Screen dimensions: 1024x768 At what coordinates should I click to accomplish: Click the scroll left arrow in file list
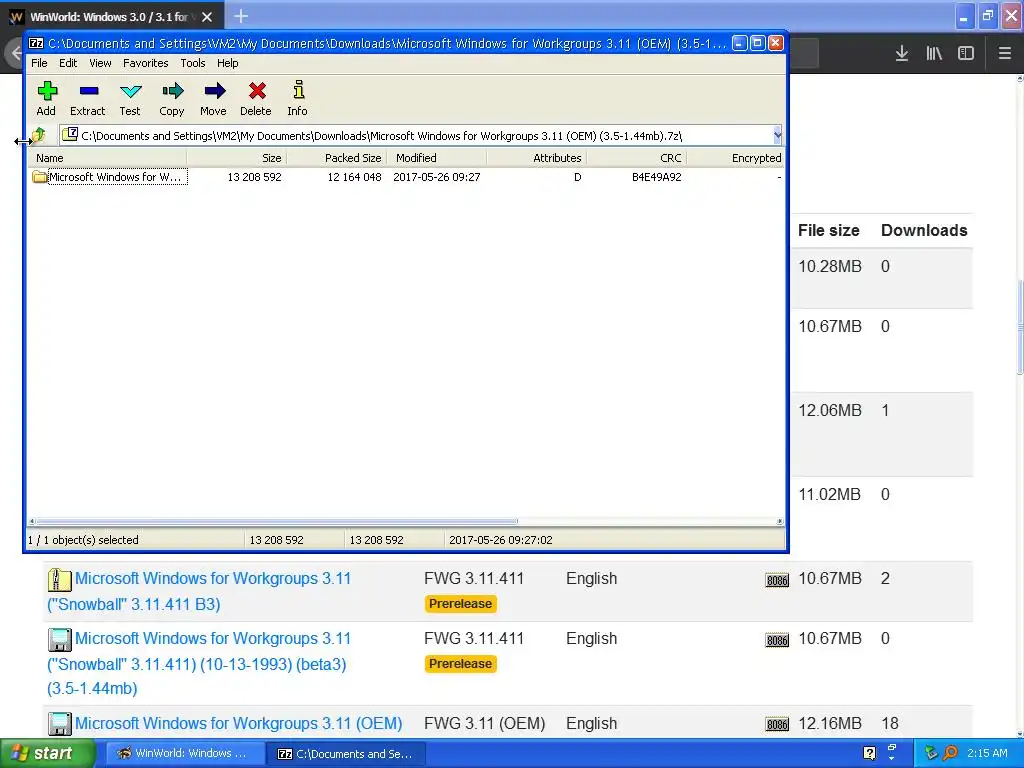coord(31,522)
